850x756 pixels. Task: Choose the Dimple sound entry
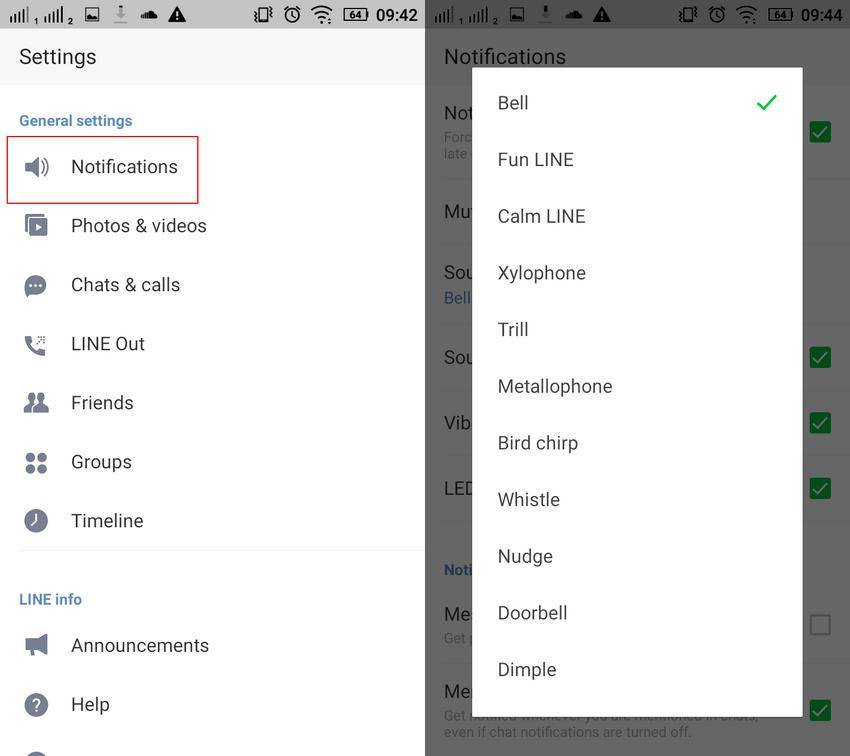(637, 670)
